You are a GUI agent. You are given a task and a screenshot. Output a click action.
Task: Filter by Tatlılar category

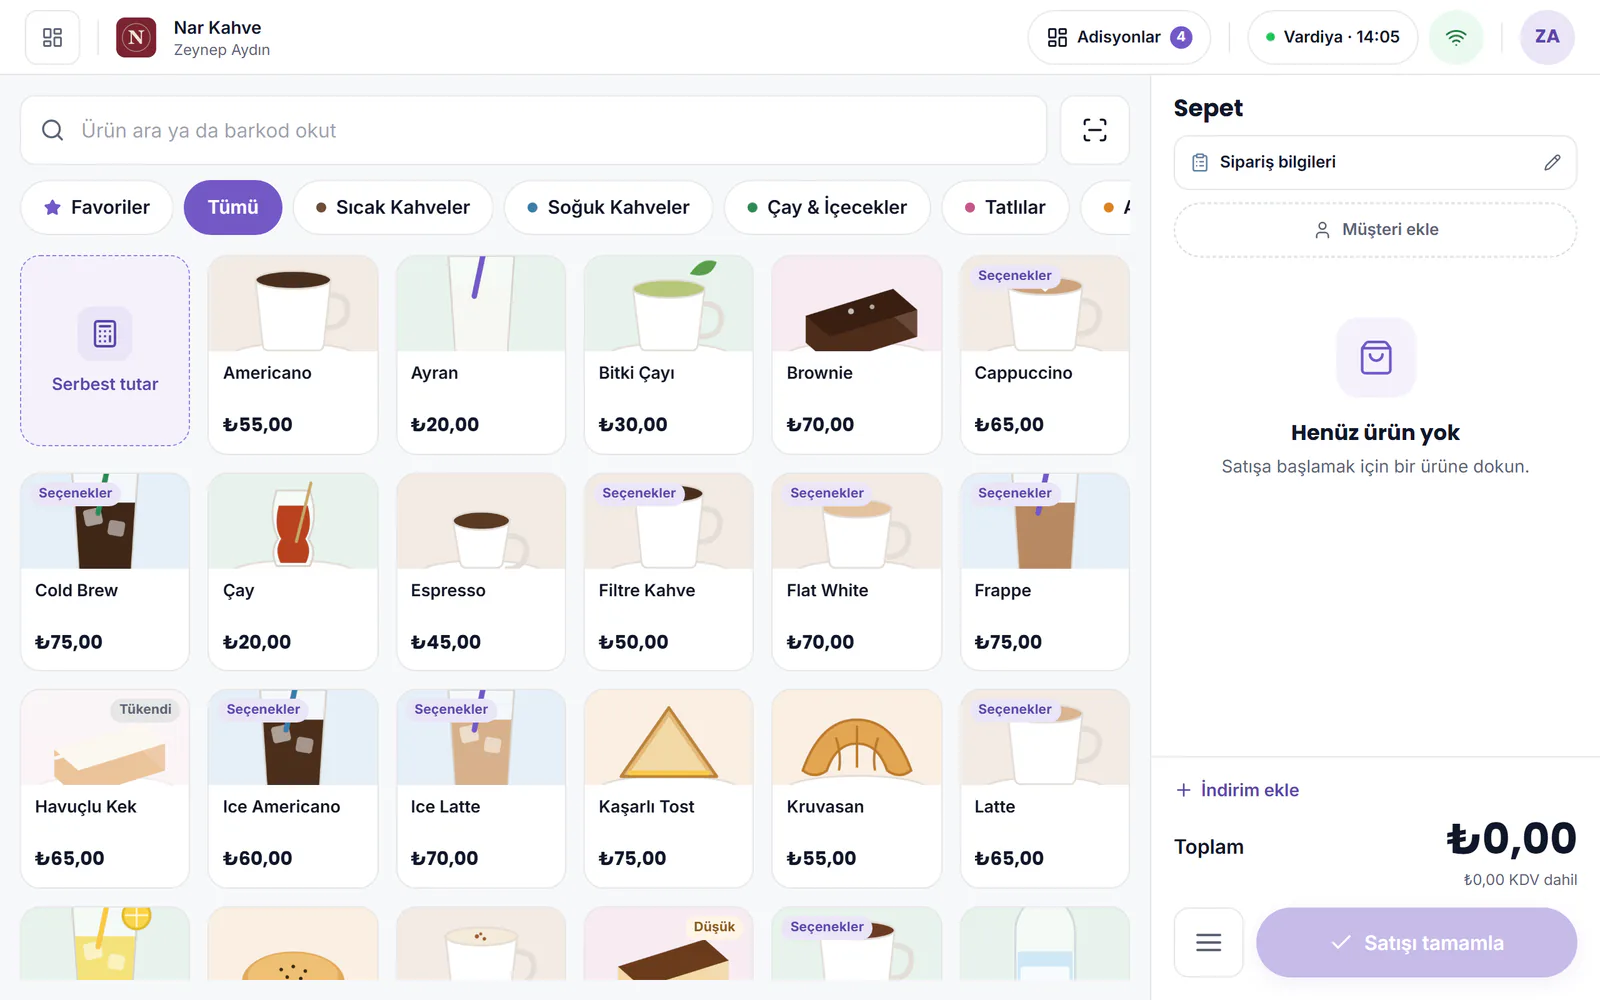pyautogui.click(x=1005, y=207)
